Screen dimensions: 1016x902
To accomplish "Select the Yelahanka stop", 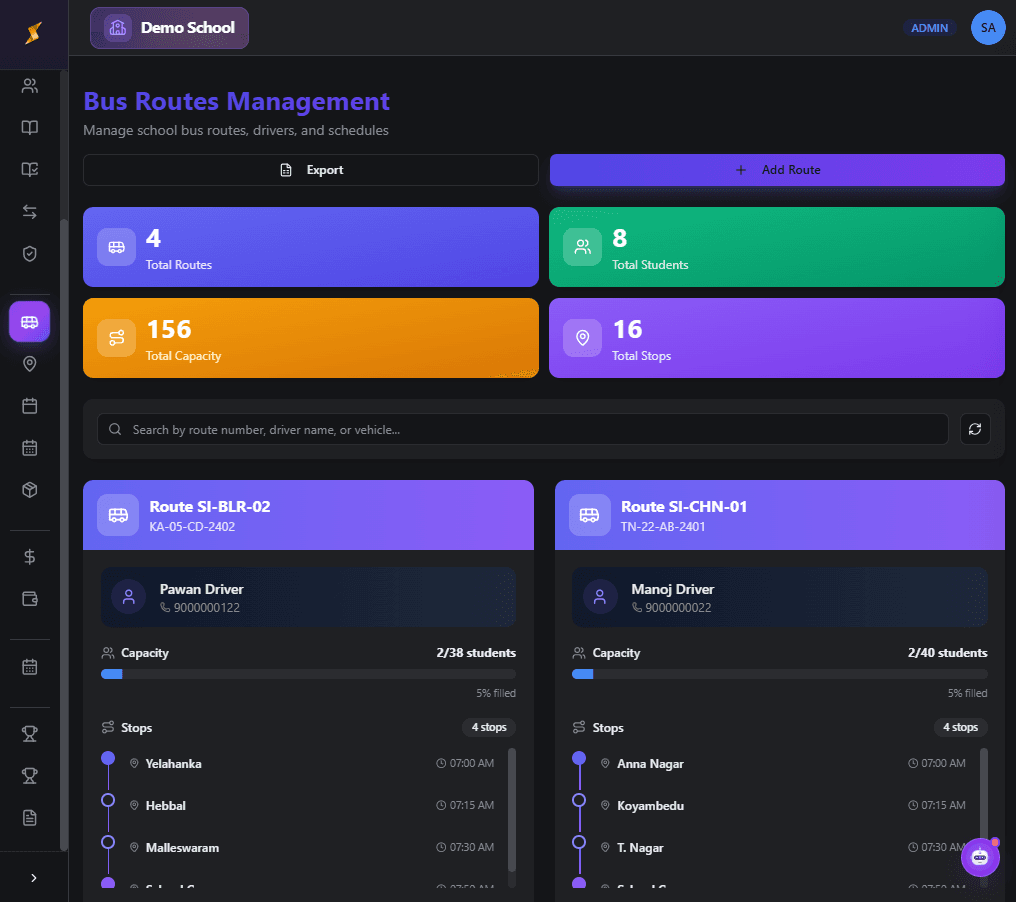I will point(173,764).
